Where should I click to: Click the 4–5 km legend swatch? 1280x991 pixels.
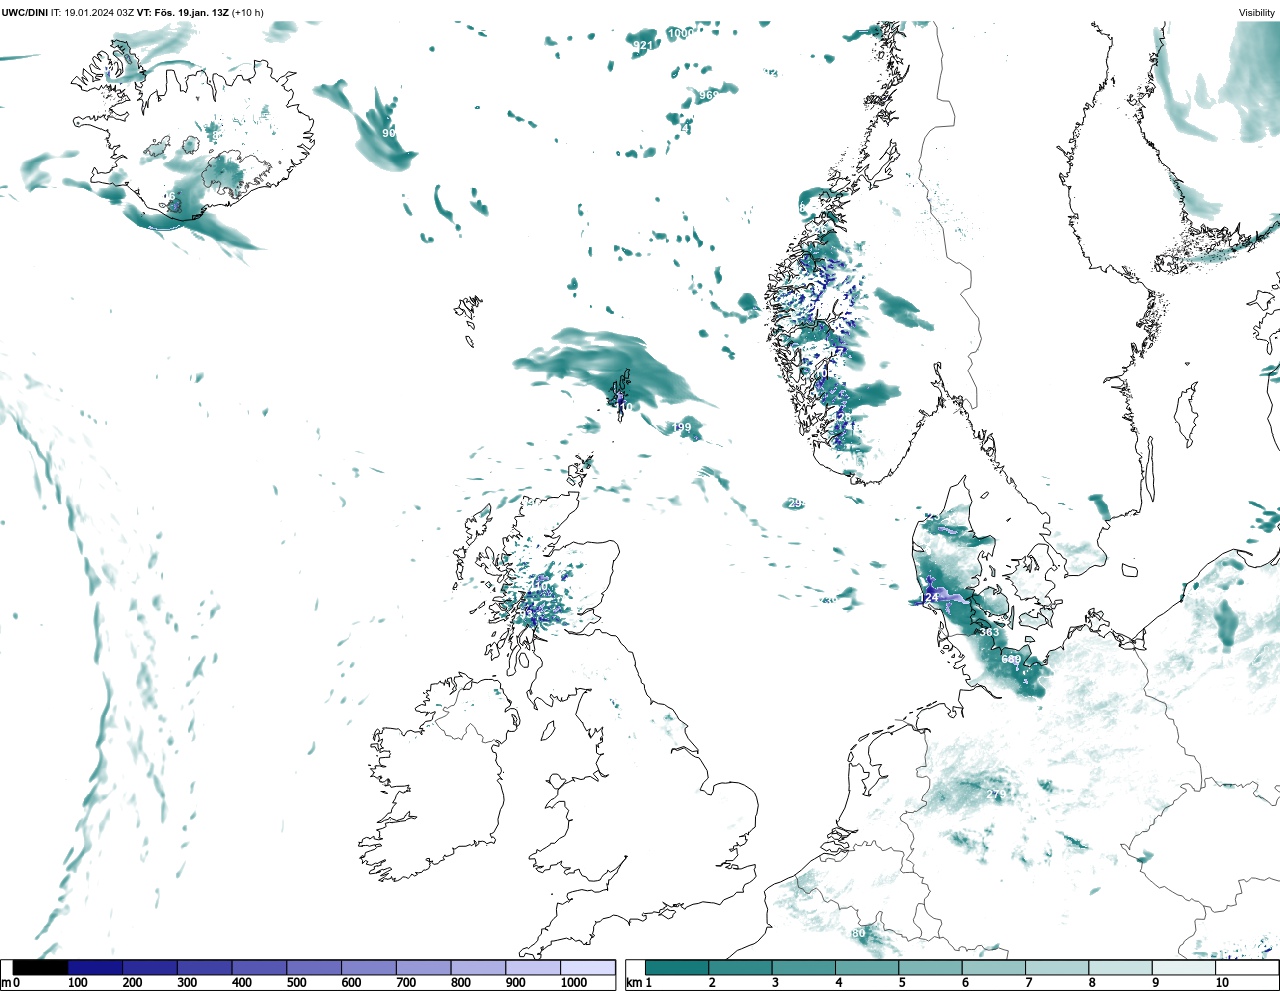pyautogui.click(x=867, y=967)
